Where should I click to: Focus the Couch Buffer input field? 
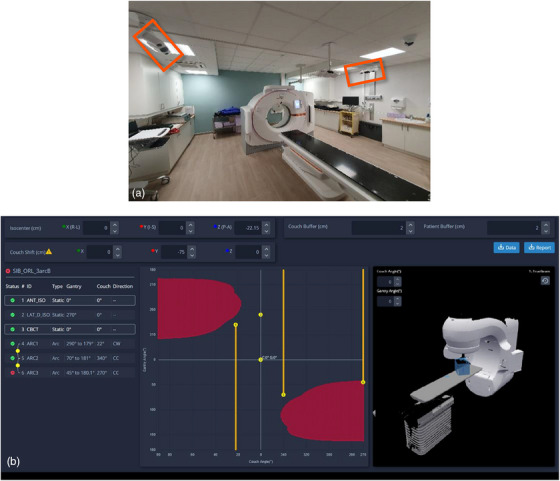point(379,228)
